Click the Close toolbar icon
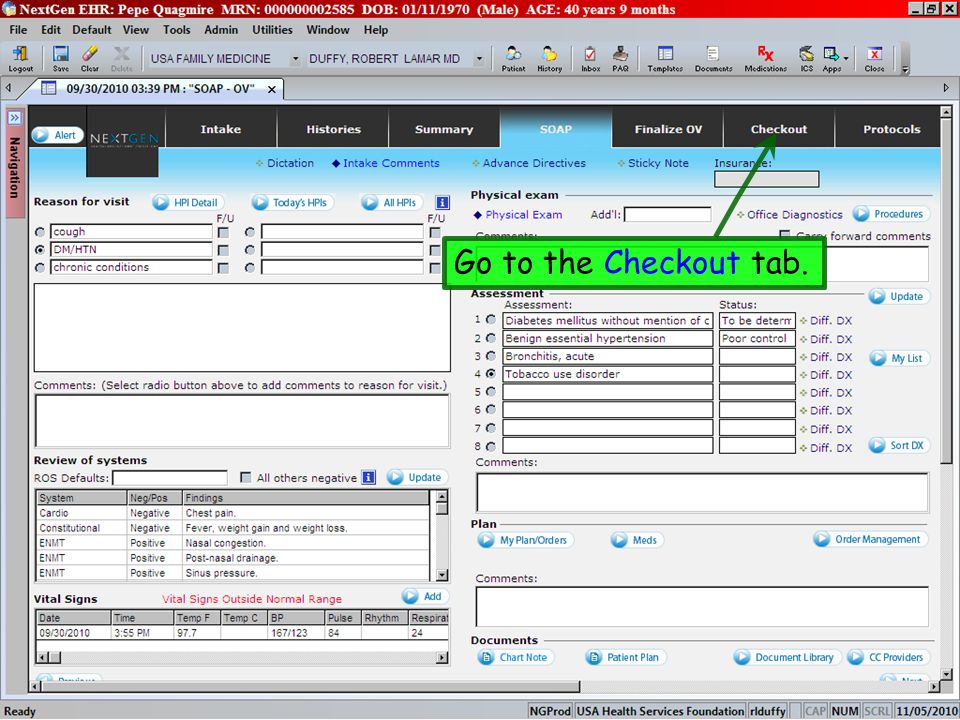This screenshot has height=720, width=960. [874, 59]
